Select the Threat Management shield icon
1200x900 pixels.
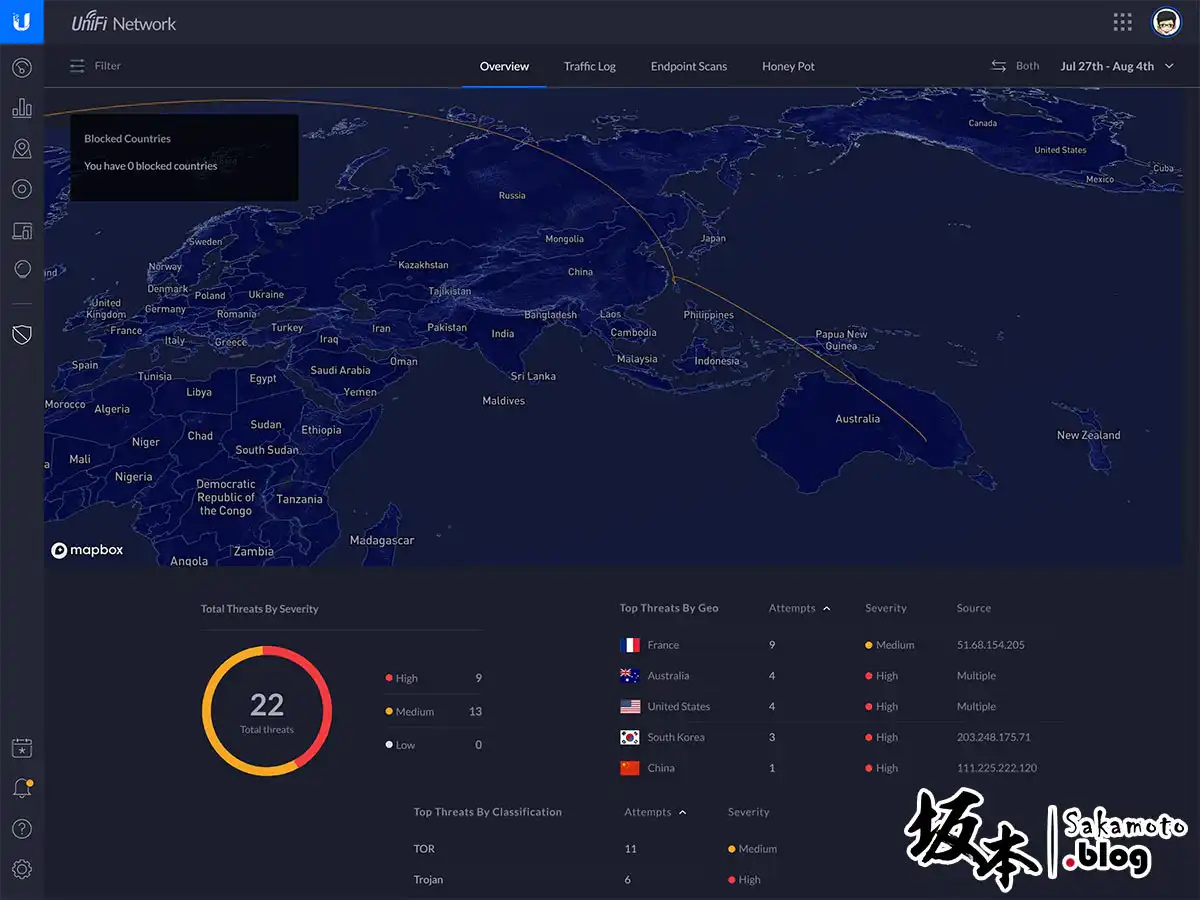tap(22, 334)
